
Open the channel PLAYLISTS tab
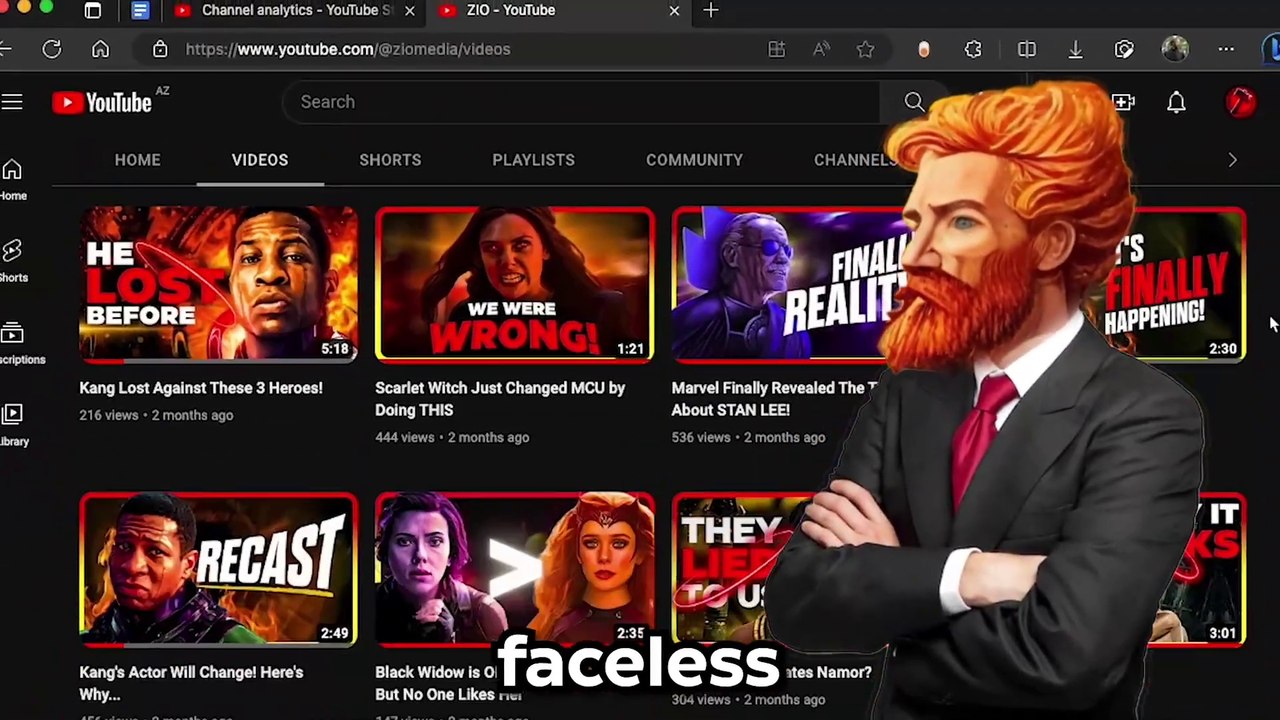pyautogui.click(x=533, y=160)
